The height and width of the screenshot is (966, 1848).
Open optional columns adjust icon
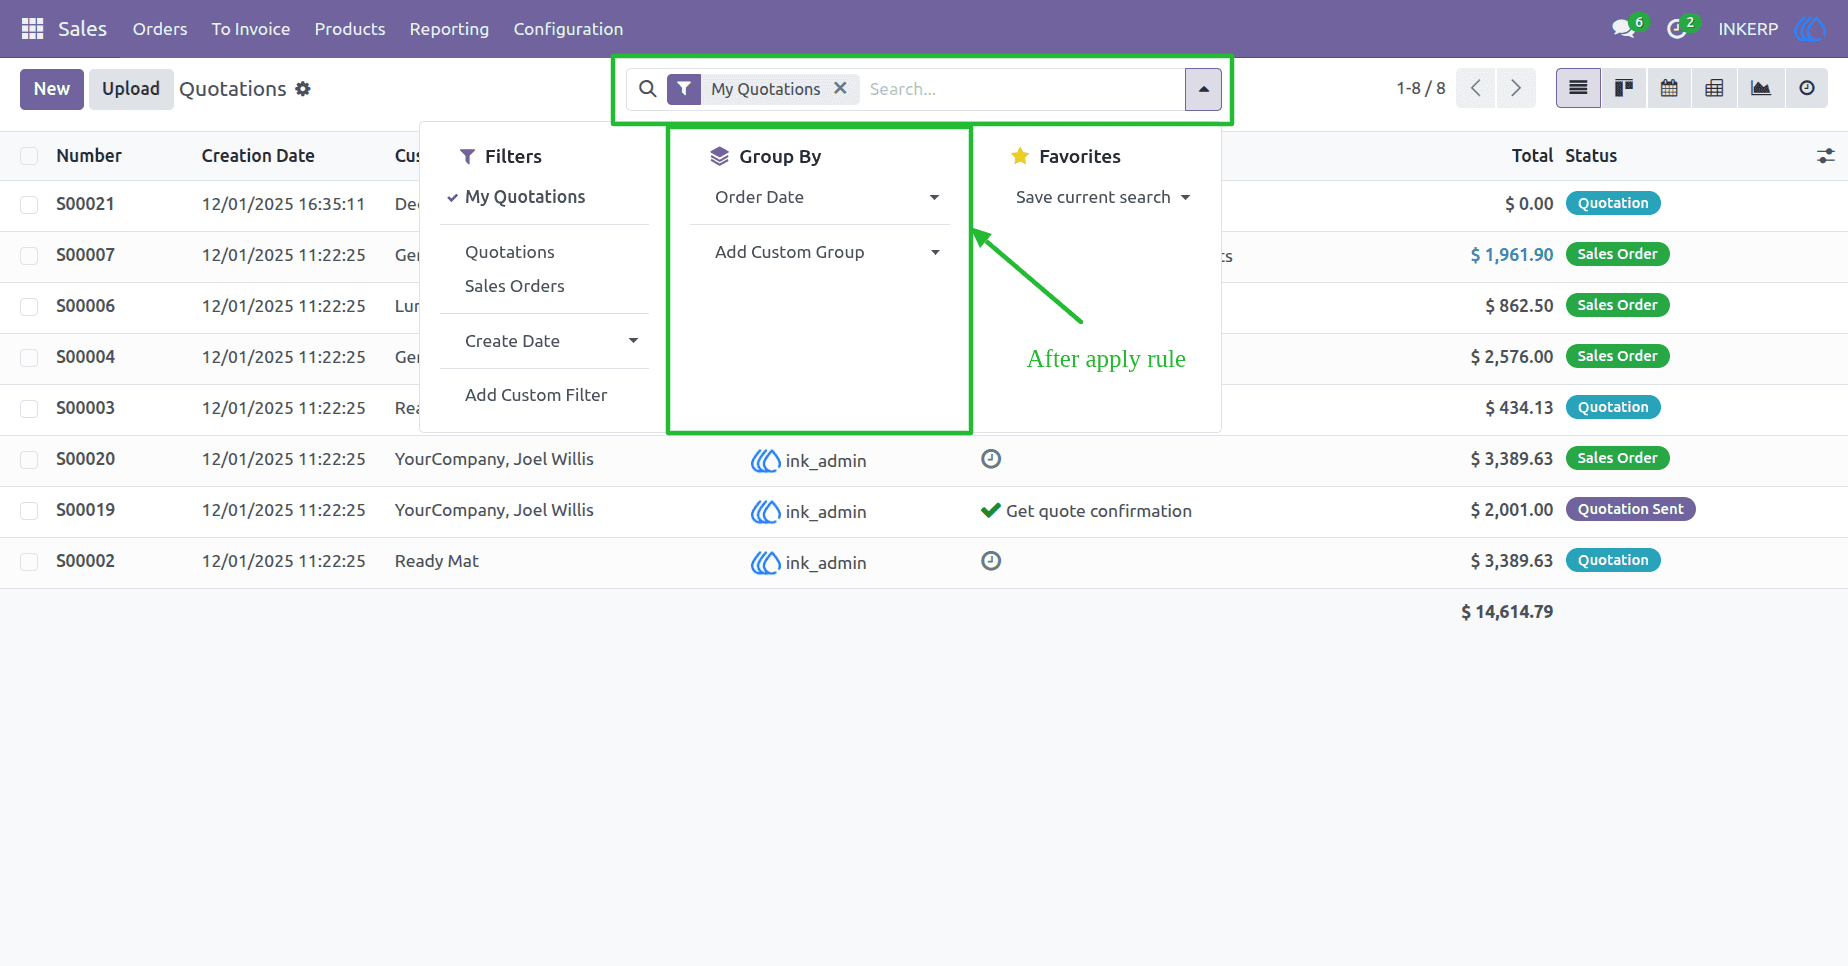pos(1826,156)
